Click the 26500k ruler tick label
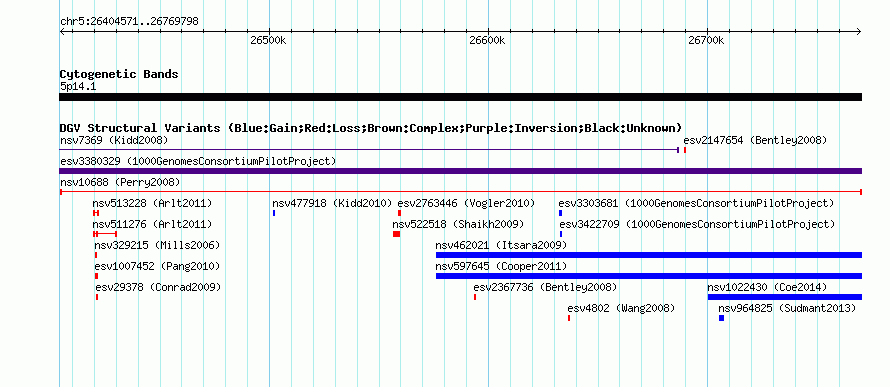 click(268, 41)
